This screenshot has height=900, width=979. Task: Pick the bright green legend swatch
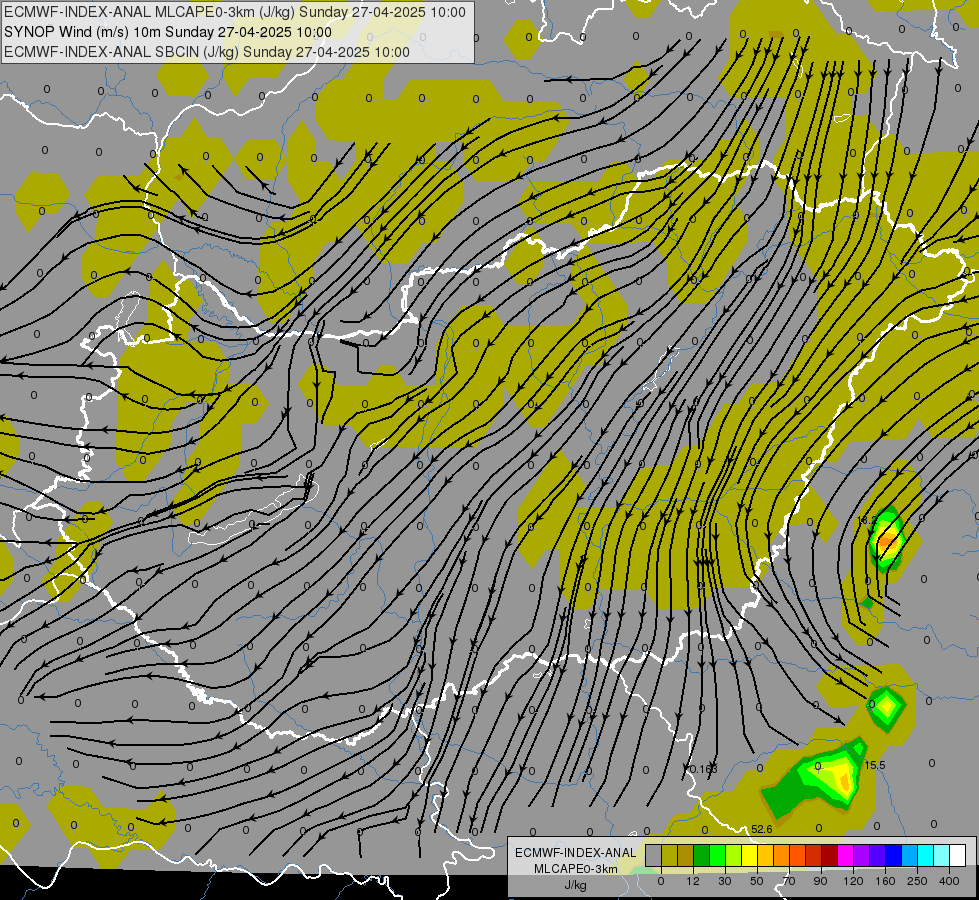(x=717, y=855)
